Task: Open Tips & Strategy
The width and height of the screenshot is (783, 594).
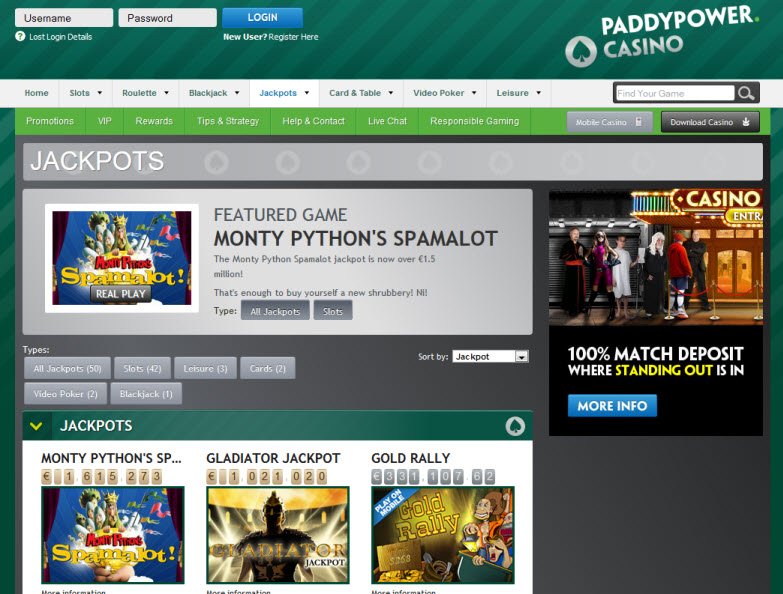Action: pyautogui.click(x=228, y=121)
